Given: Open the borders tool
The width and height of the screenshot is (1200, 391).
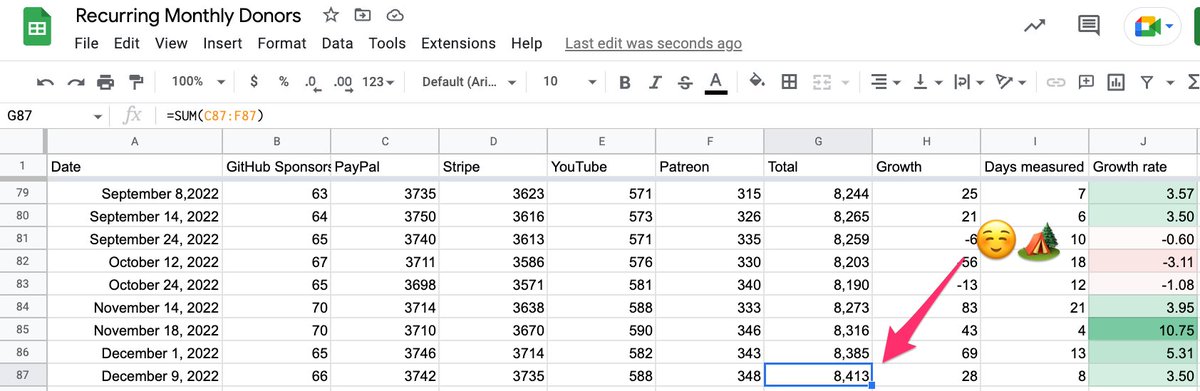Looking at the screenshot, I should [x=790, y=82].
